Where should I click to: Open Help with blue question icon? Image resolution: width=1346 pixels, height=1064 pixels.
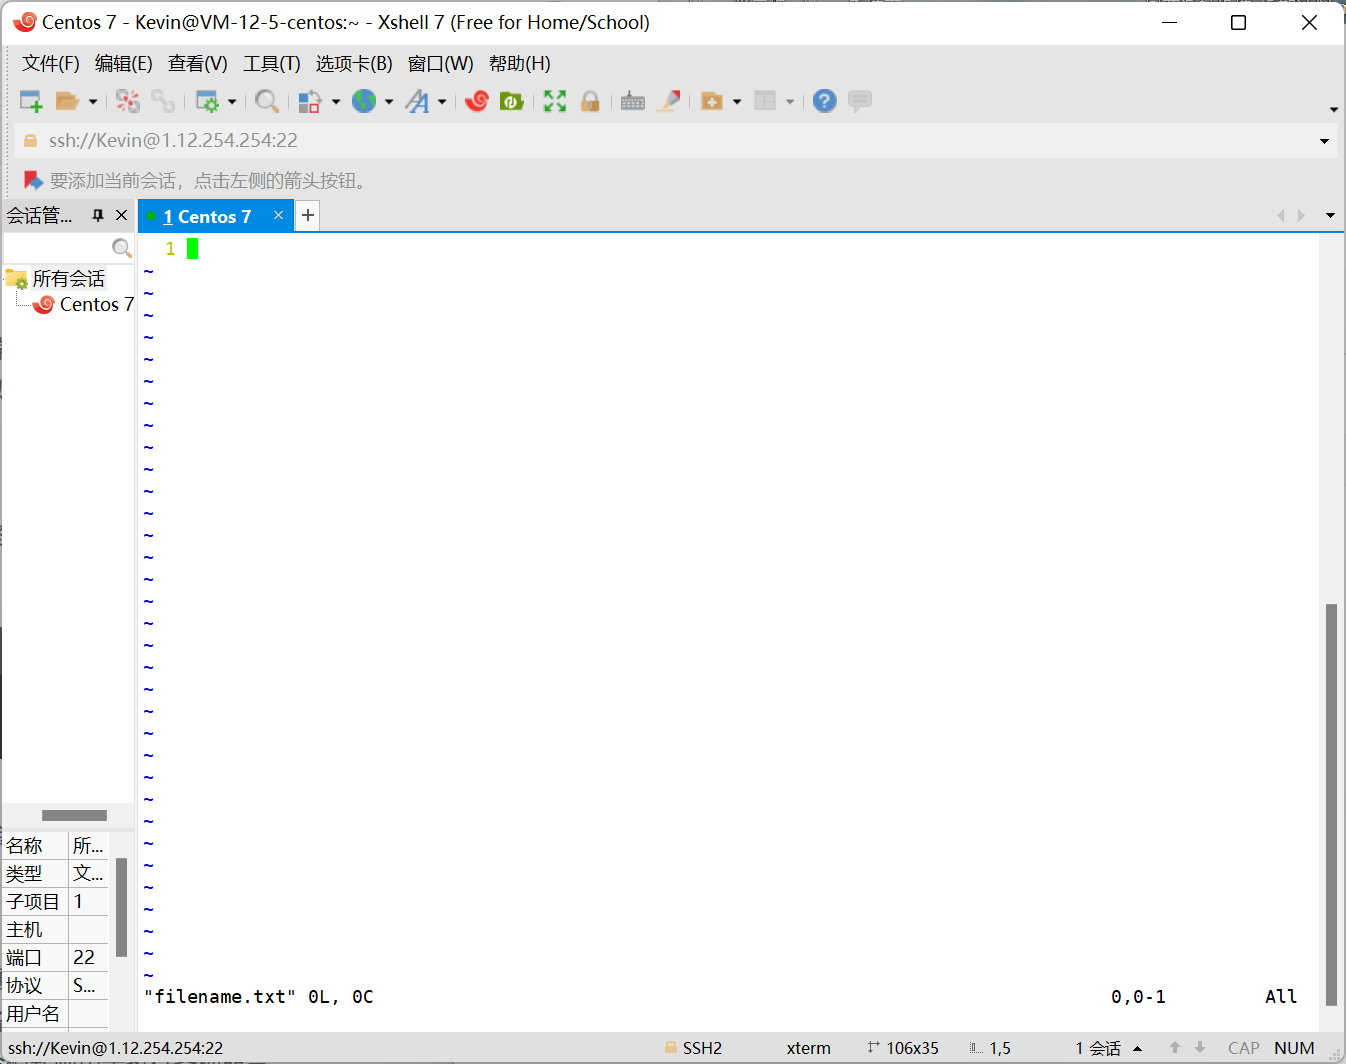tap(824, 101)
